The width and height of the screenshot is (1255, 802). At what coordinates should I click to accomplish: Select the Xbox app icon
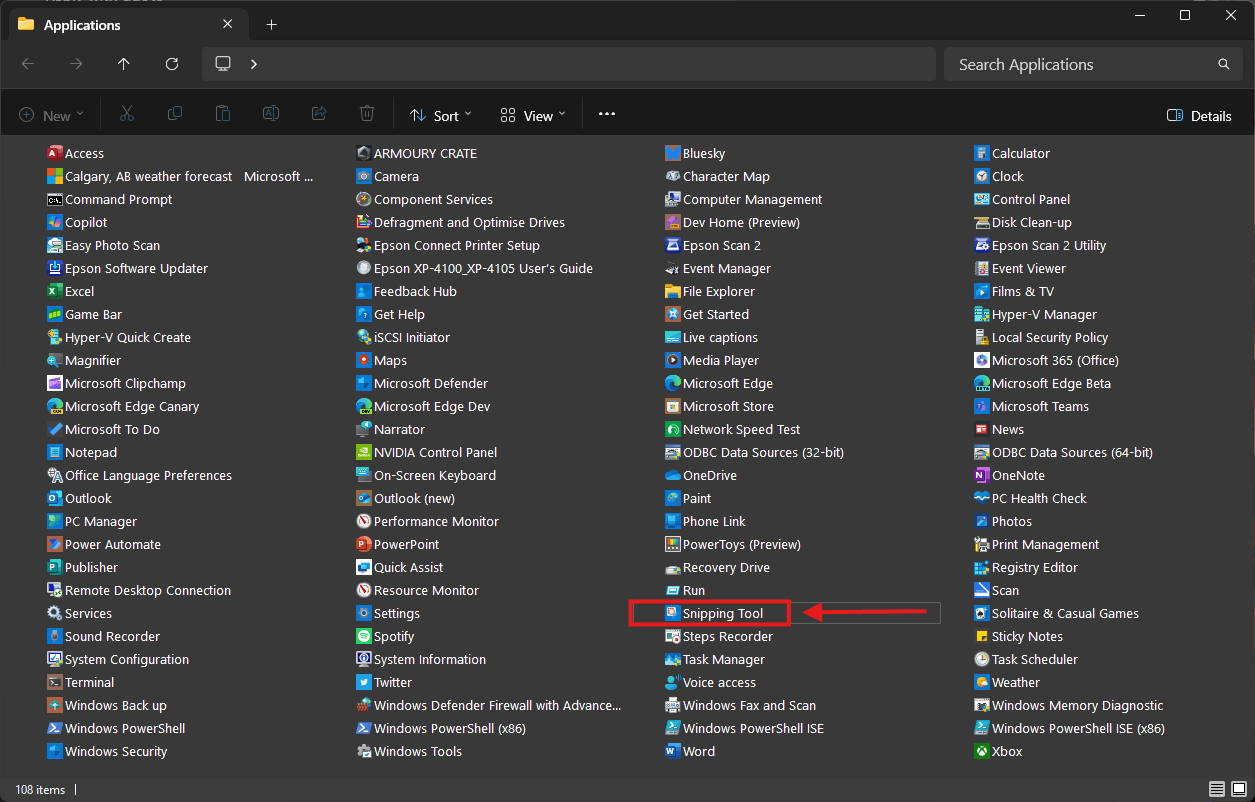(983, 751)
